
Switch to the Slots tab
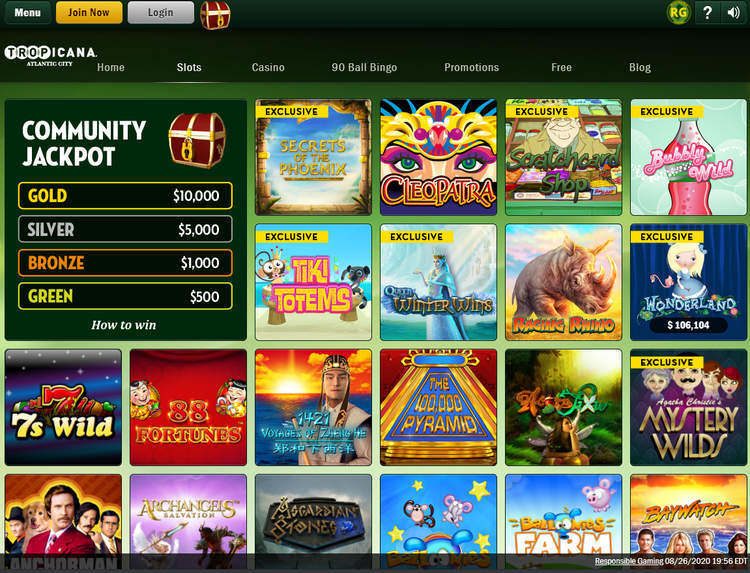(x=189, y=67)
